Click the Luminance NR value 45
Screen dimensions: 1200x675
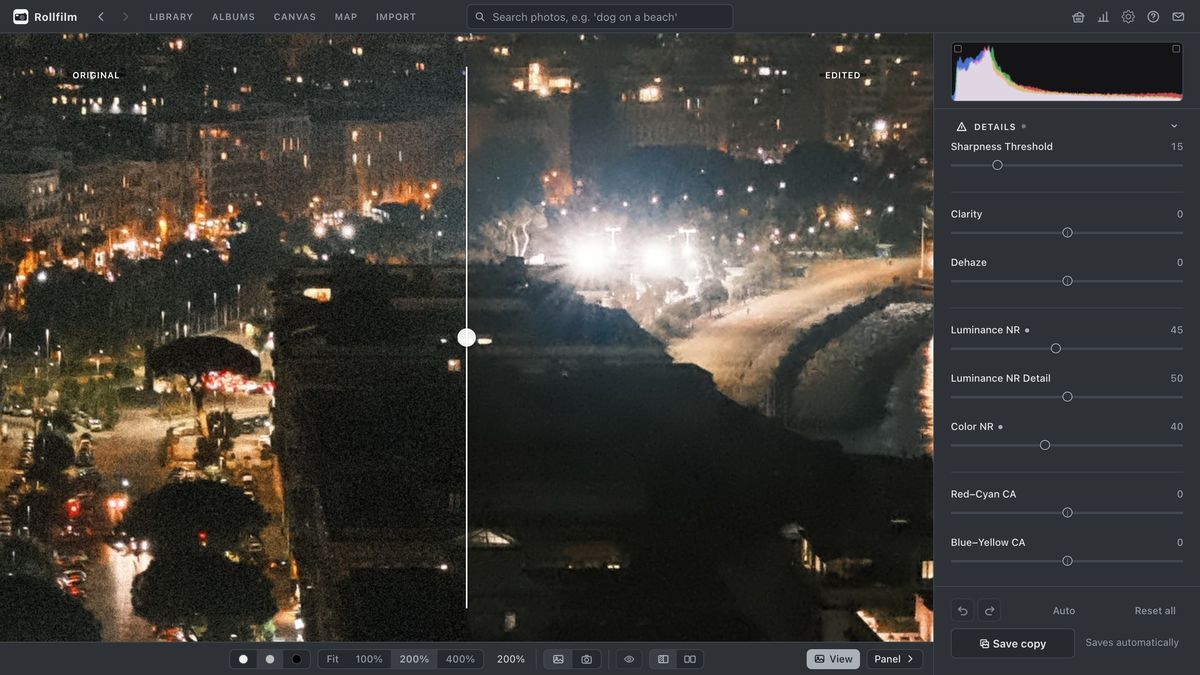coord(1176,330)
